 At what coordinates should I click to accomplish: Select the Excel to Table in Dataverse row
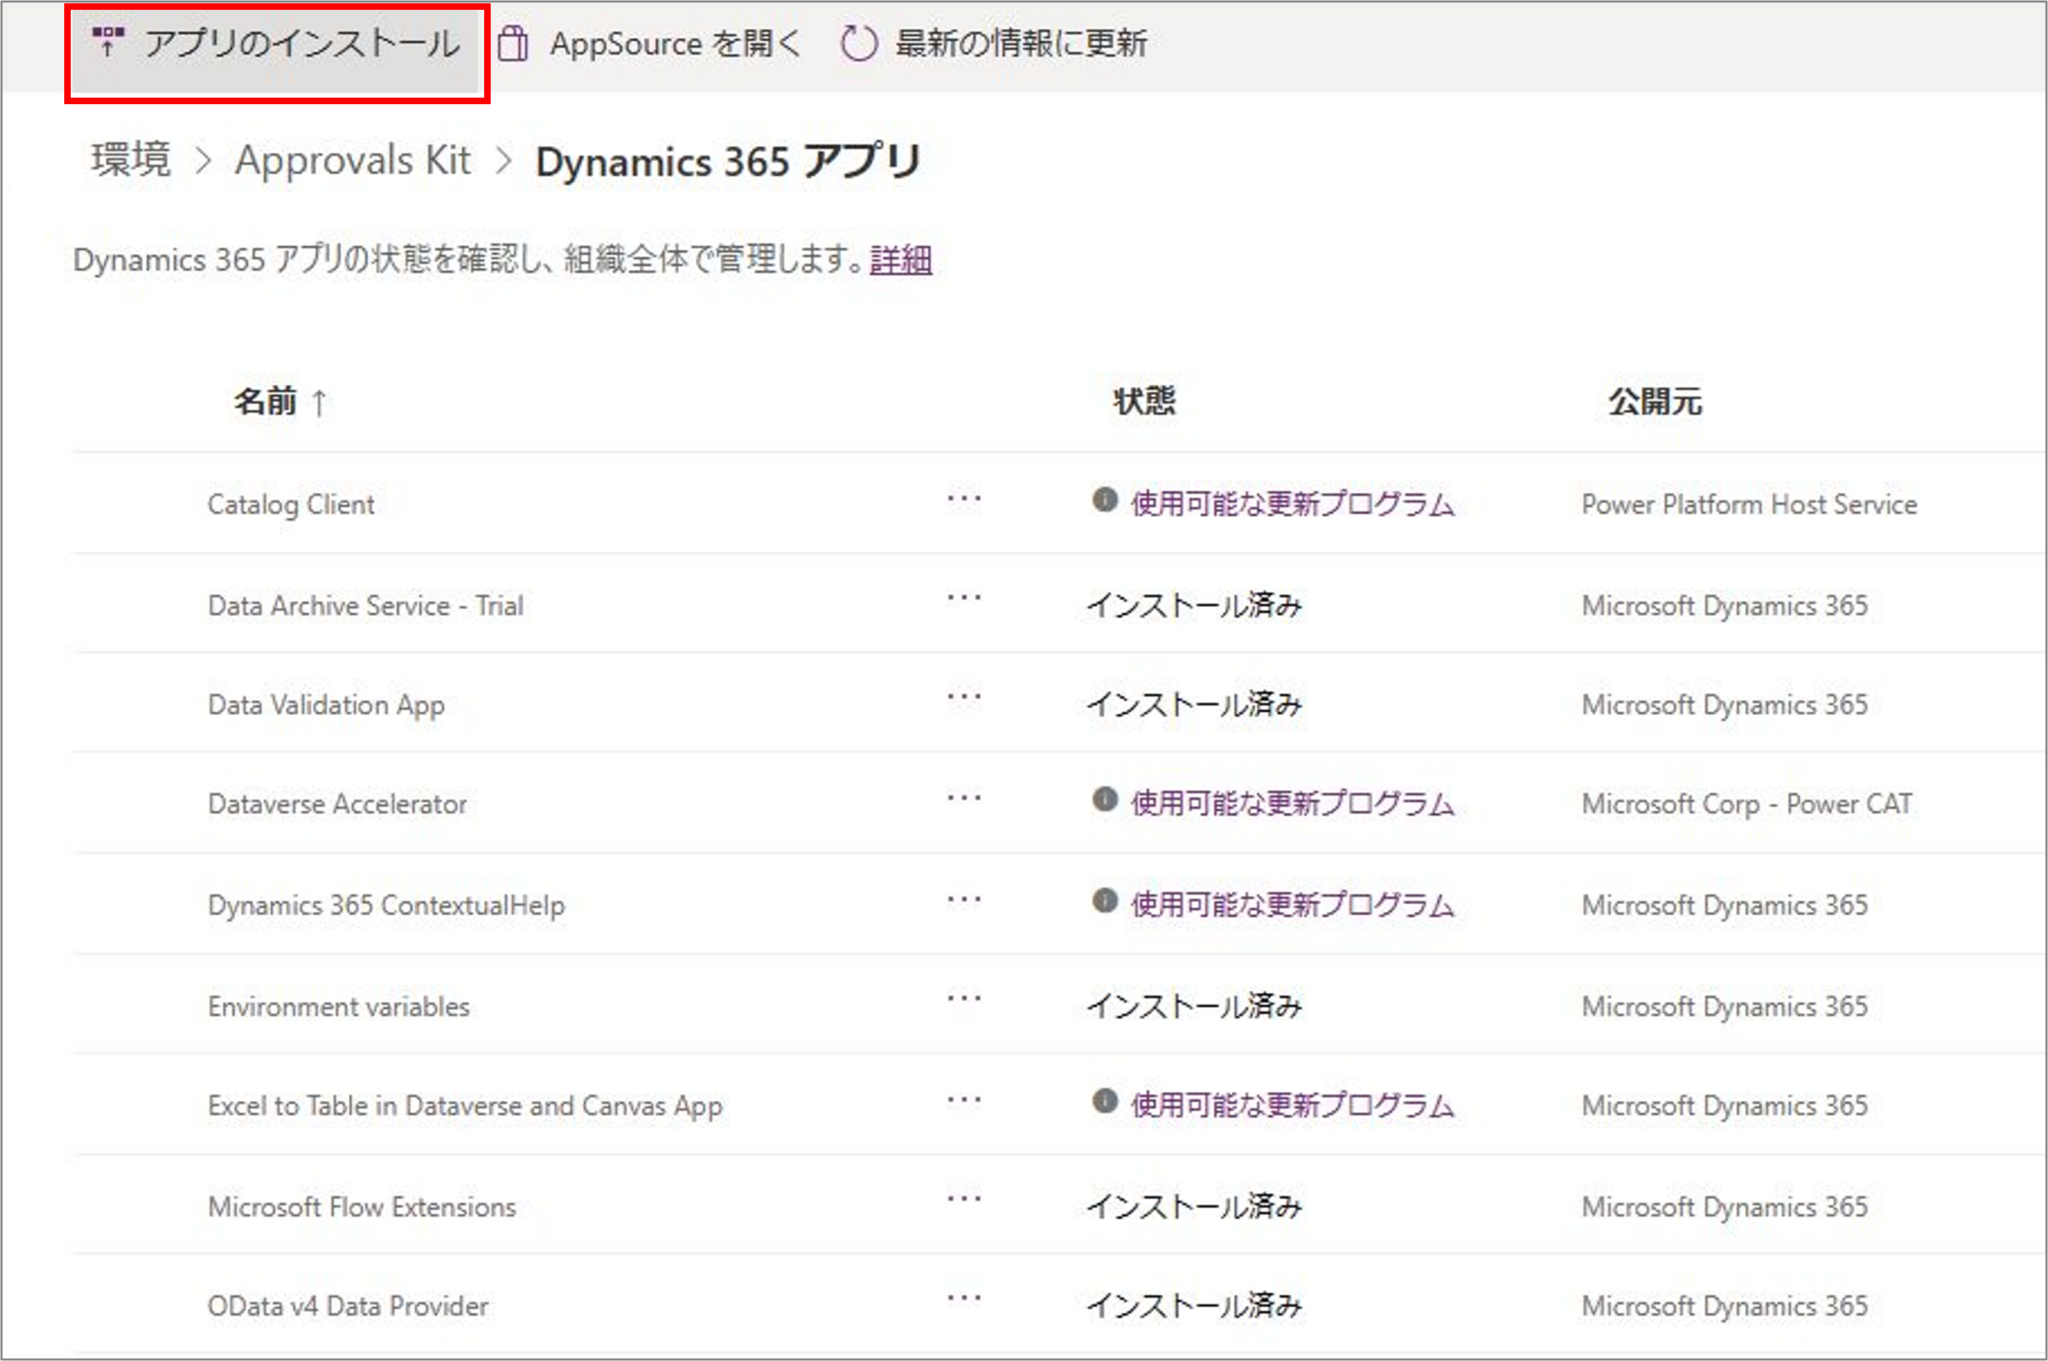click(464, 1106)
